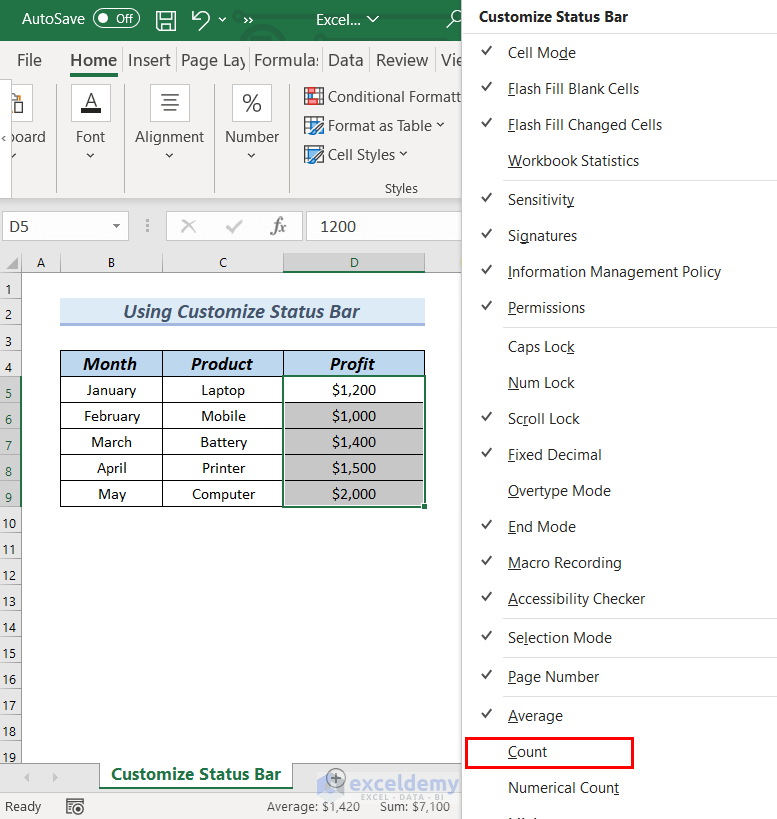Click the Font underlined A icon
This screenshot has width=777, height=819.
(x=91, y=103)
